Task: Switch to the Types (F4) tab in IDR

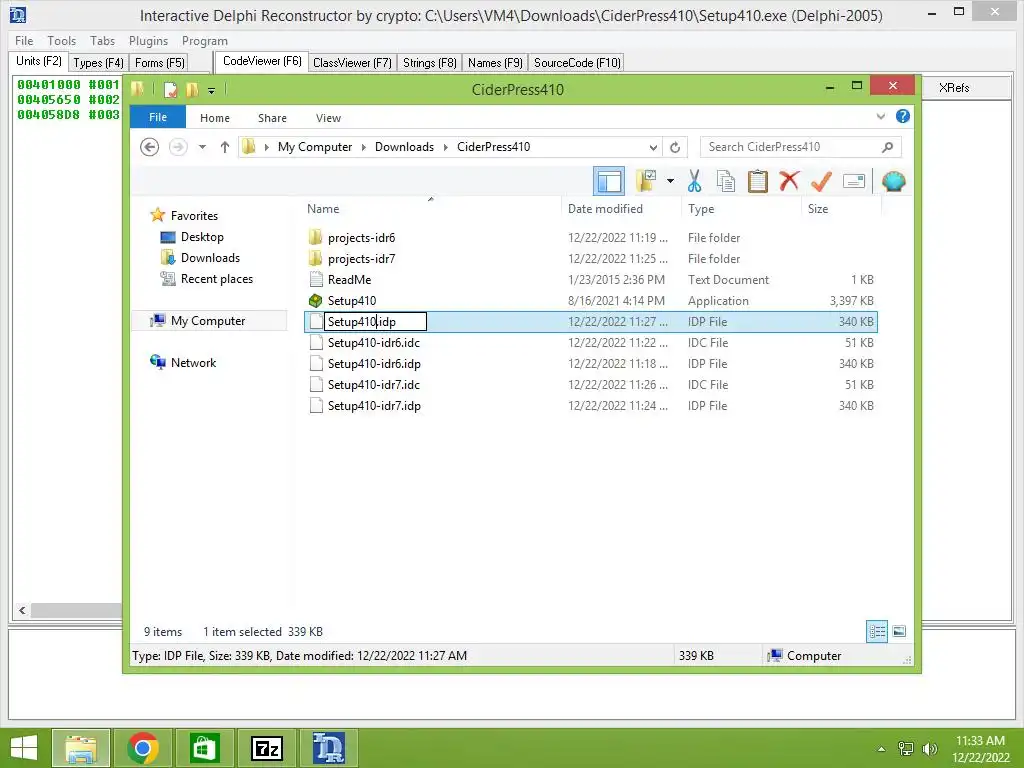Action: click(x=98, y=63)
